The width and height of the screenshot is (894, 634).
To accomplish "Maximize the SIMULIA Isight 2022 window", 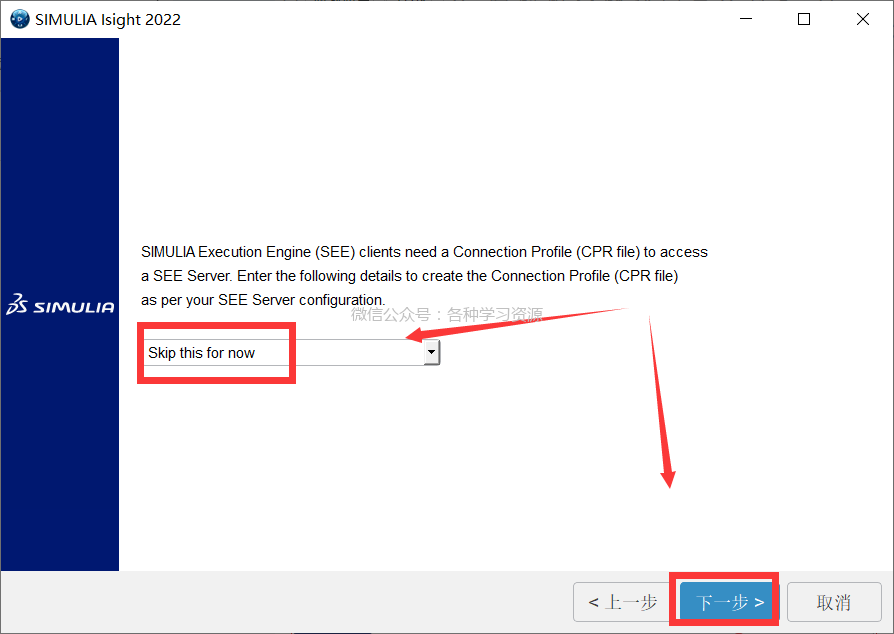I will (x=804, y=19).
